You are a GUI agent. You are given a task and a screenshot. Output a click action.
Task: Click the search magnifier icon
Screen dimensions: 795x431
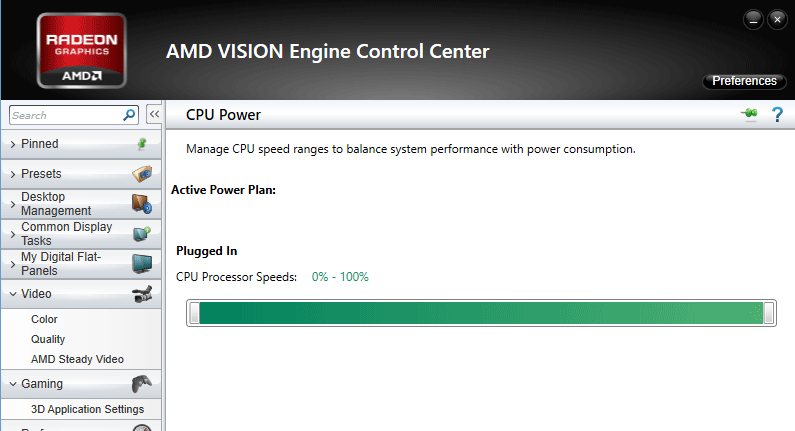[x=129, y=115]
